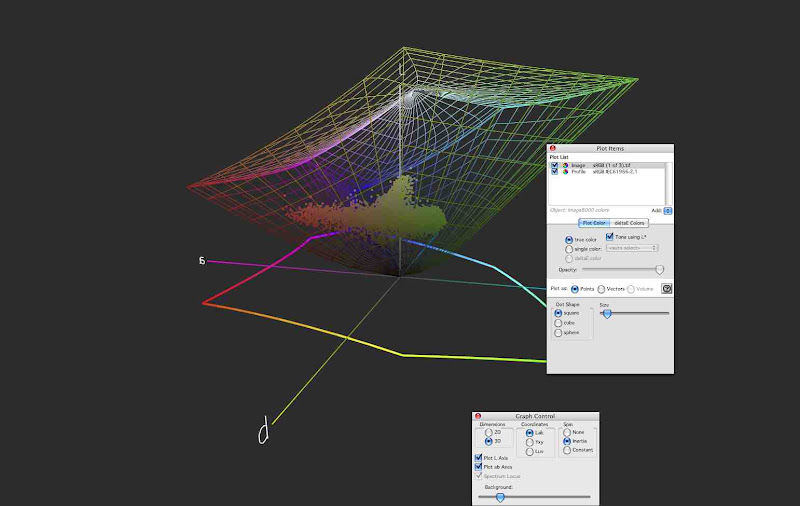The width and height of the screenshot is (800, 506).
Task: Click the color wheel icon of the Image row
Action: (x=565, y=165)
